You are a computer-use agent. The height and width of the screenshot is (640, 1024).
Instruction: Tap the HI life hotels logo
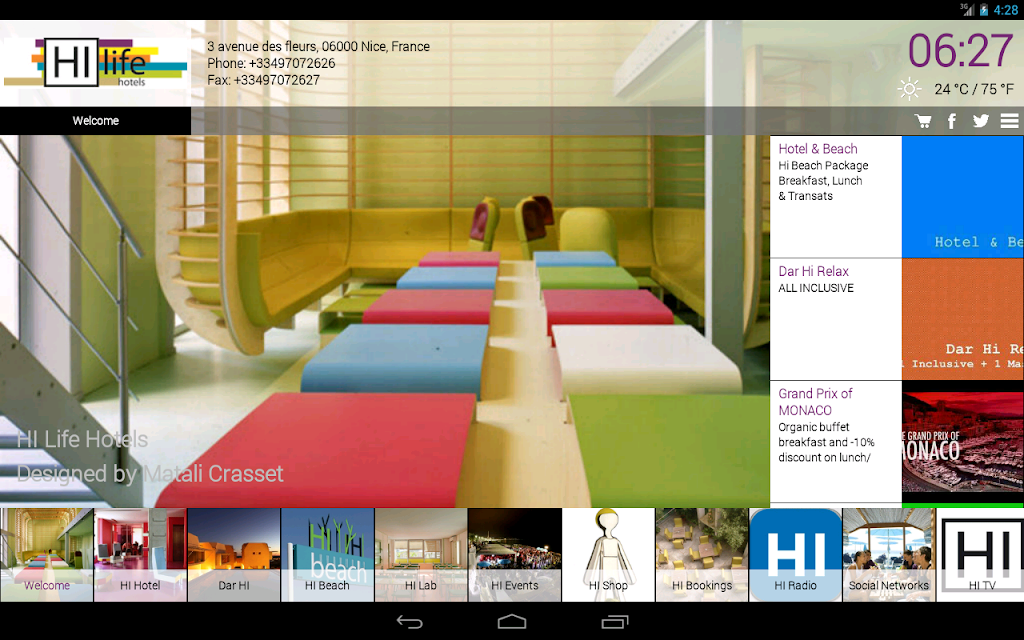click(95, 63)
